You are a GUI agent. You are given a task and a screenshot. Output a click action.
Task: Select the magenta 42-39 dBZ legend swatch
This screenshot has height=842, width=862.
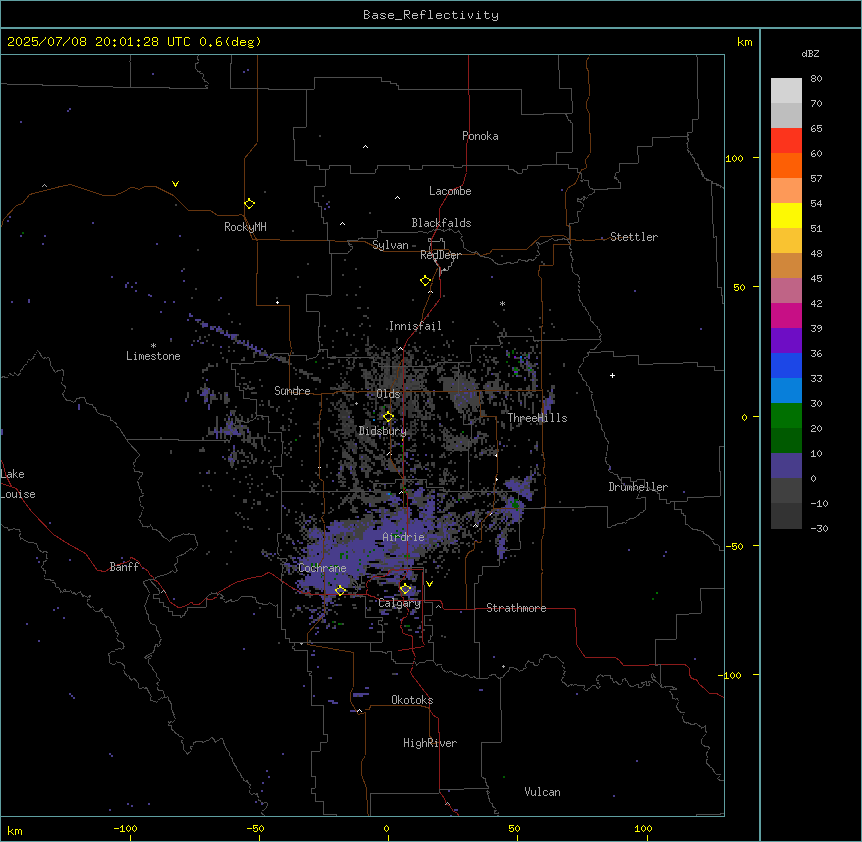pos(786,315)
